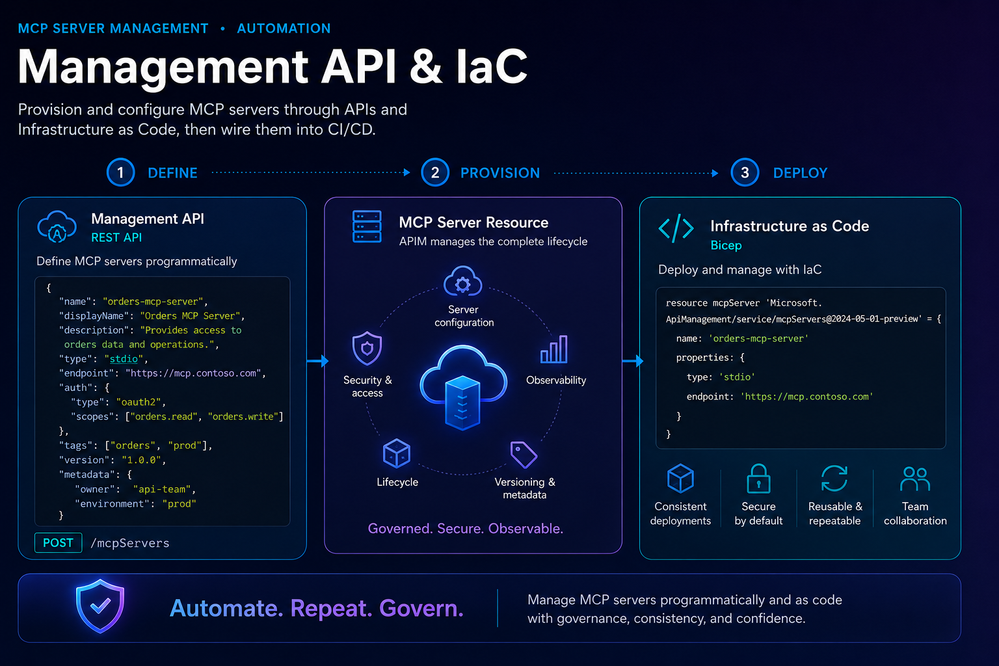Image resolution: width=999 pixels, height=666 pixels.
Task: Click the Bicep name: 'orders-mcp-server' line
Action: [742, 339]
